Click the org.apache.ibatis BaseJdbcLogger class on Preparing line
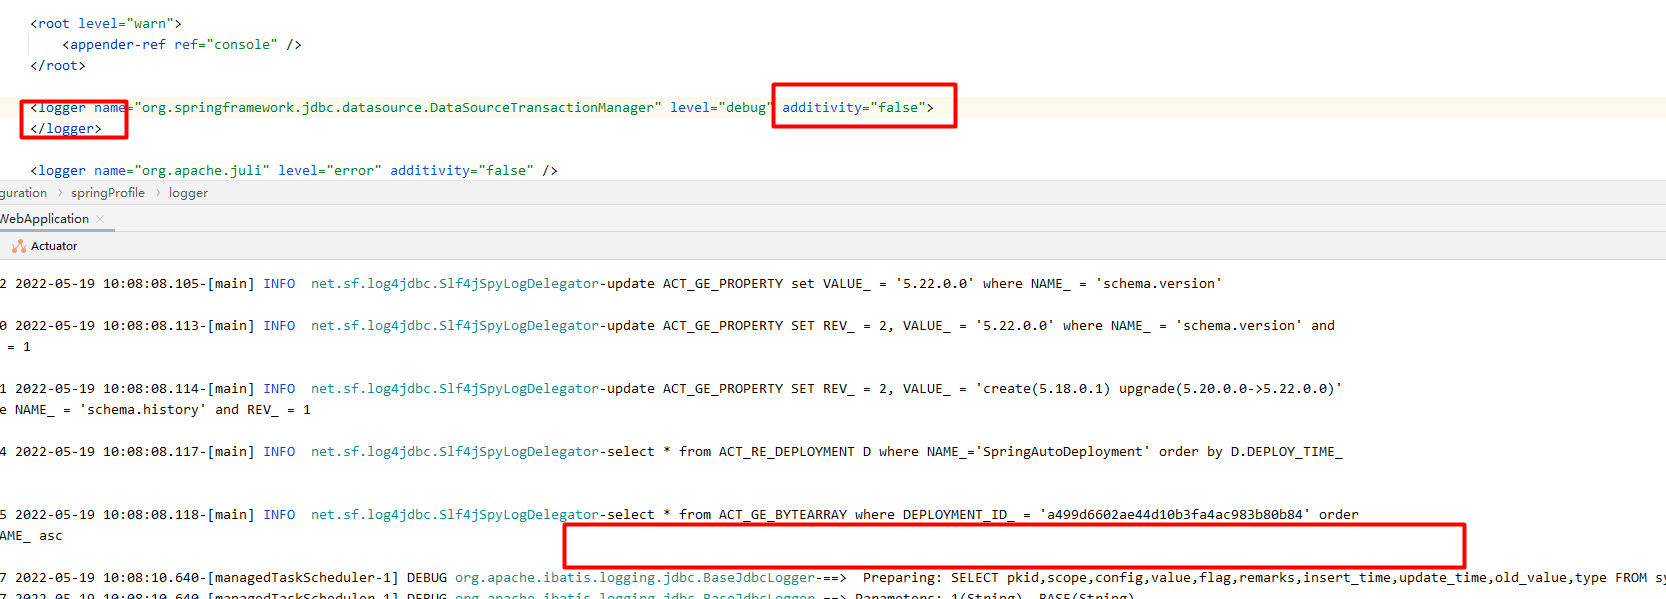Viewport: 1666px width, 599px height. pos(635,577)
